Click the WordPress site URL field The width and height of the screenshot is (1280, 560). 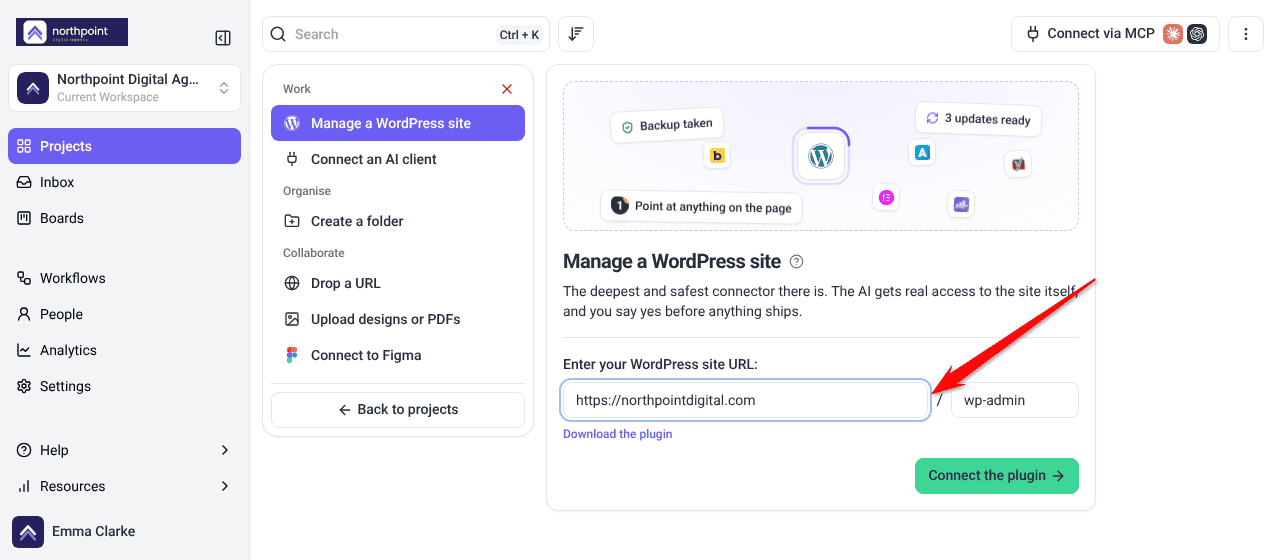tap(746, 400)
